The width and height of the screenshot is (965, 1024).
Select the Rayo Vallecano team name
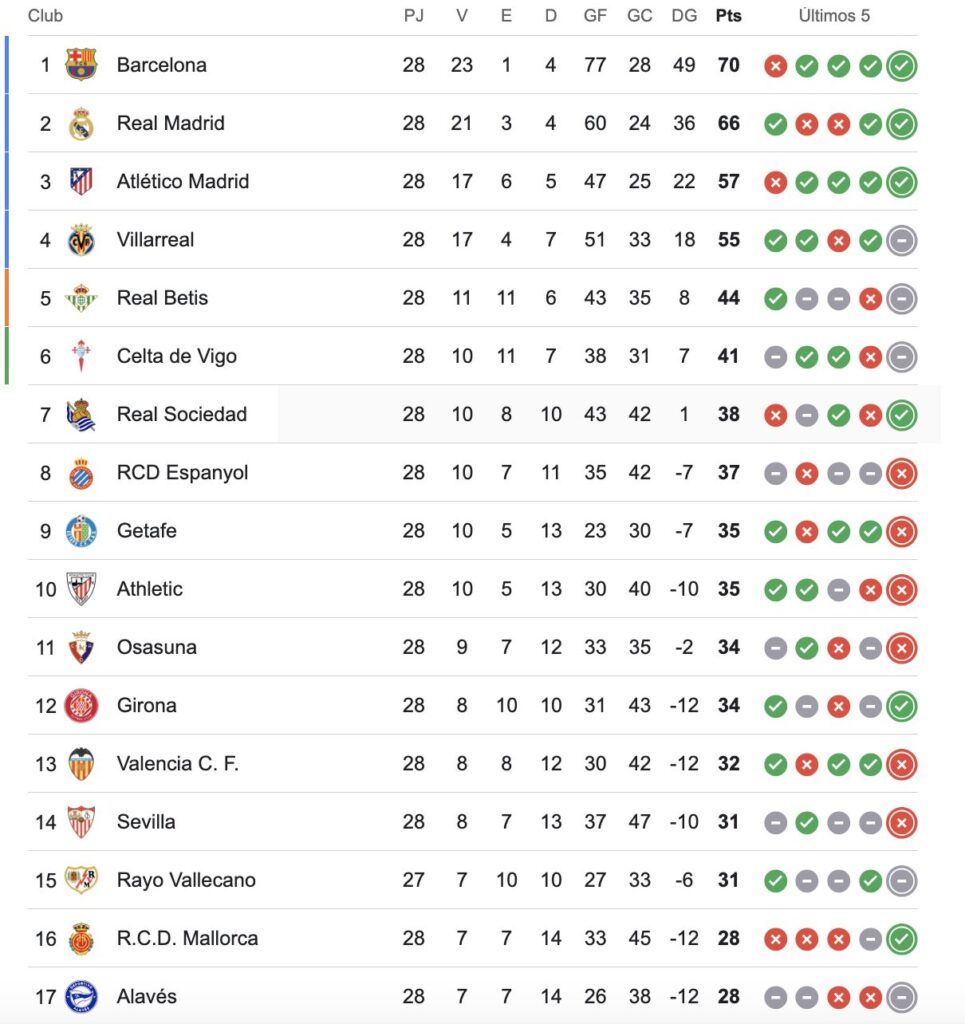click(186, 880)
